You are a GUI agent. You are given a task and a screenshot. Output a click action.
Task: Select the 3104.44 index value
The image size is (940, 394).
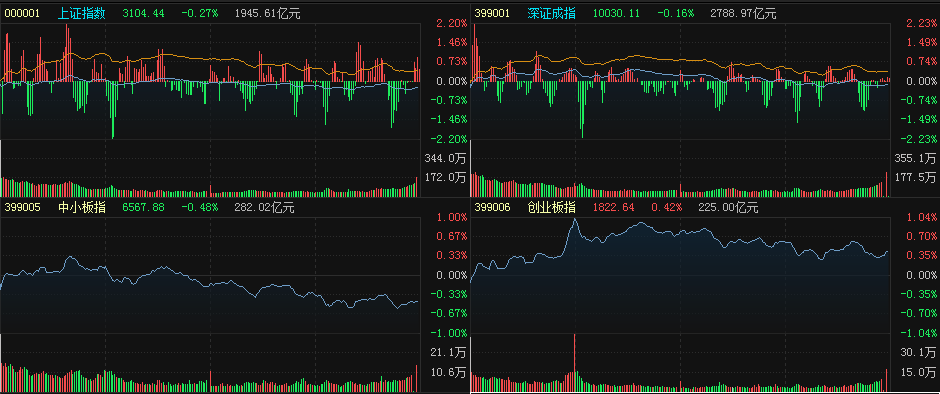pyautogui.click(x=143, y=14)
